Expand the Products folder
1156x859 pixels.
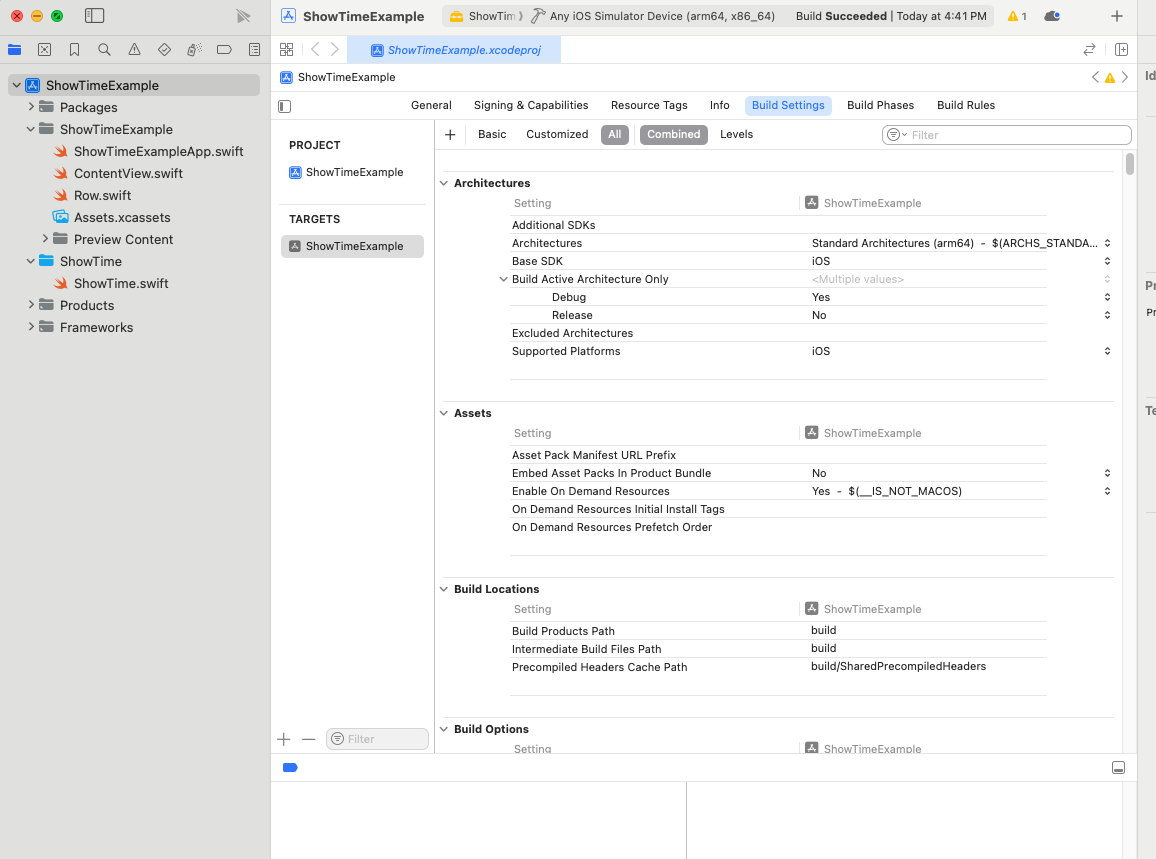(x=31, y=305)
